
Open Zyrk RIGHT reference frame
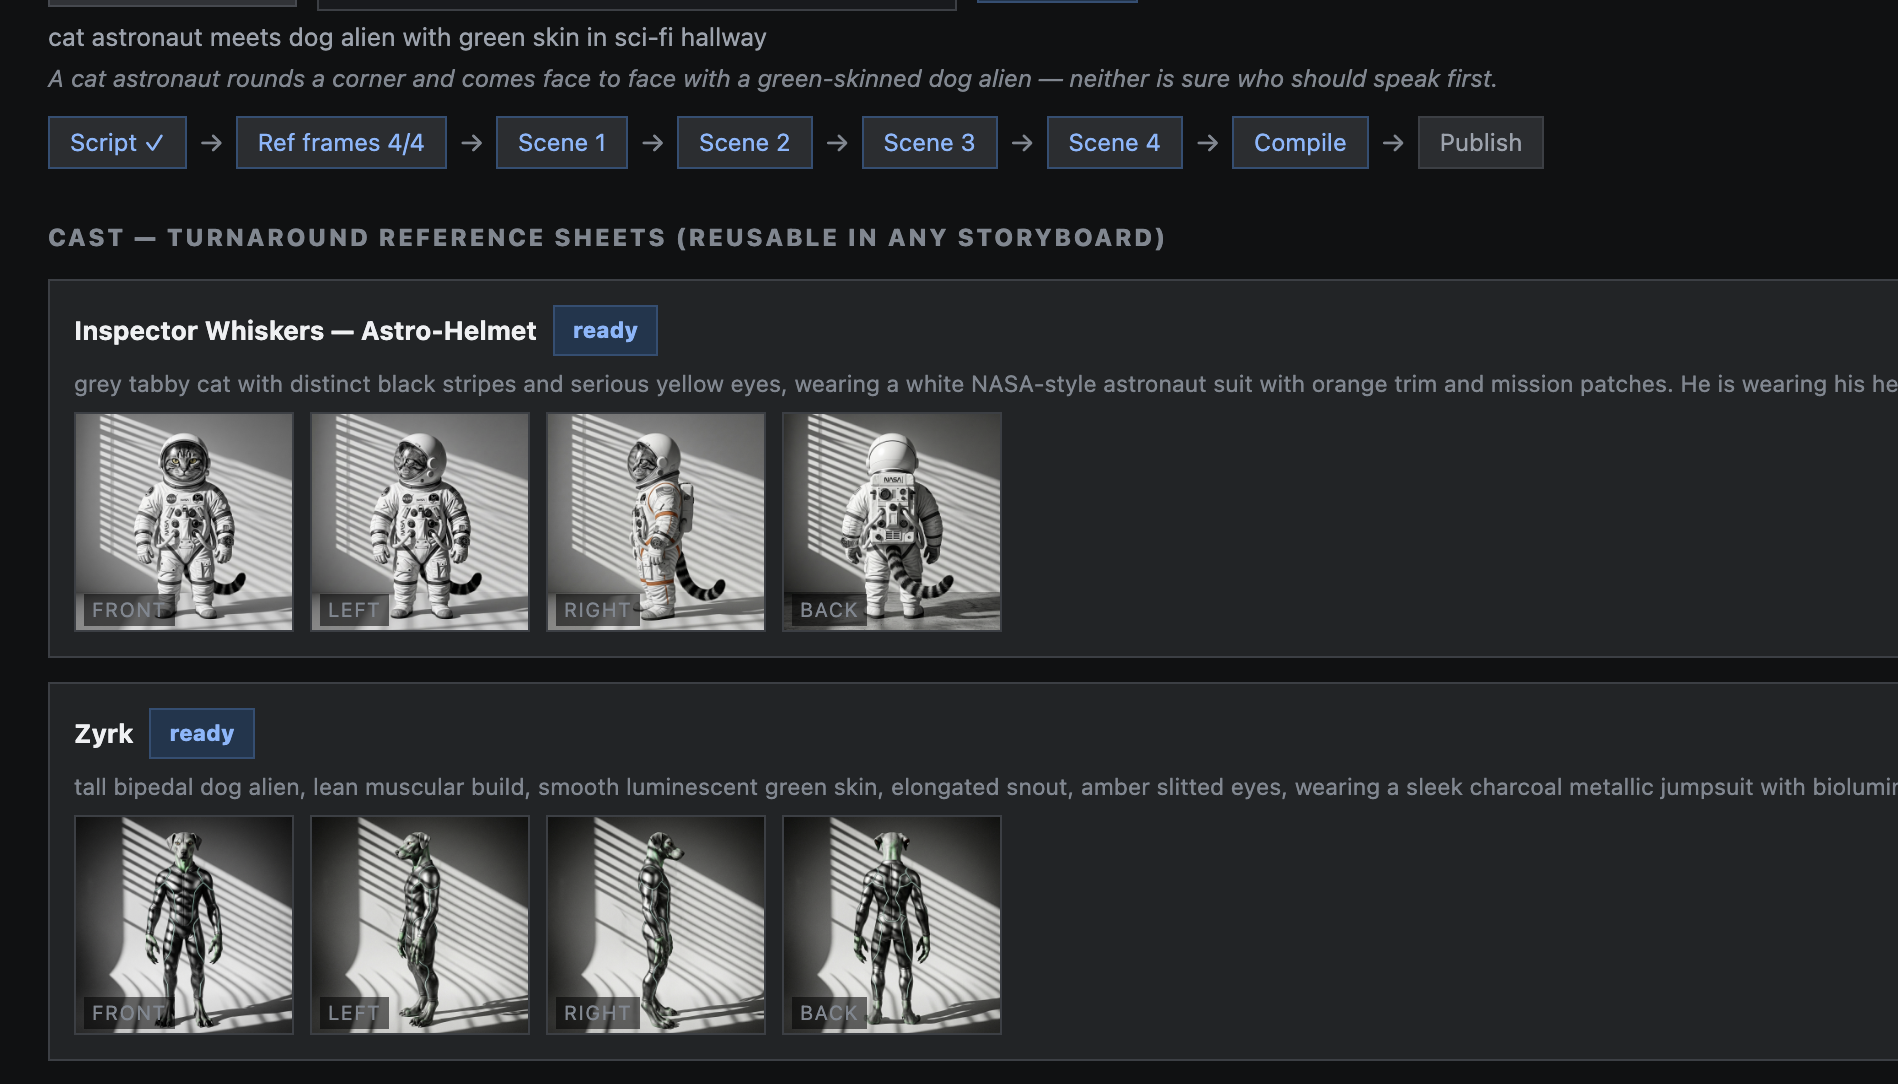(x=656, y=925)
